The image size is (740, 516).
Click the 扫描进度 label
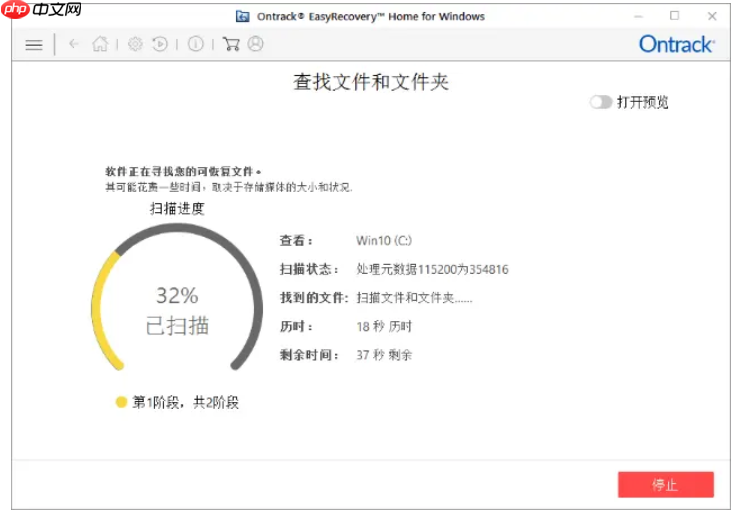pyautogui.click(x=177, y=208)
